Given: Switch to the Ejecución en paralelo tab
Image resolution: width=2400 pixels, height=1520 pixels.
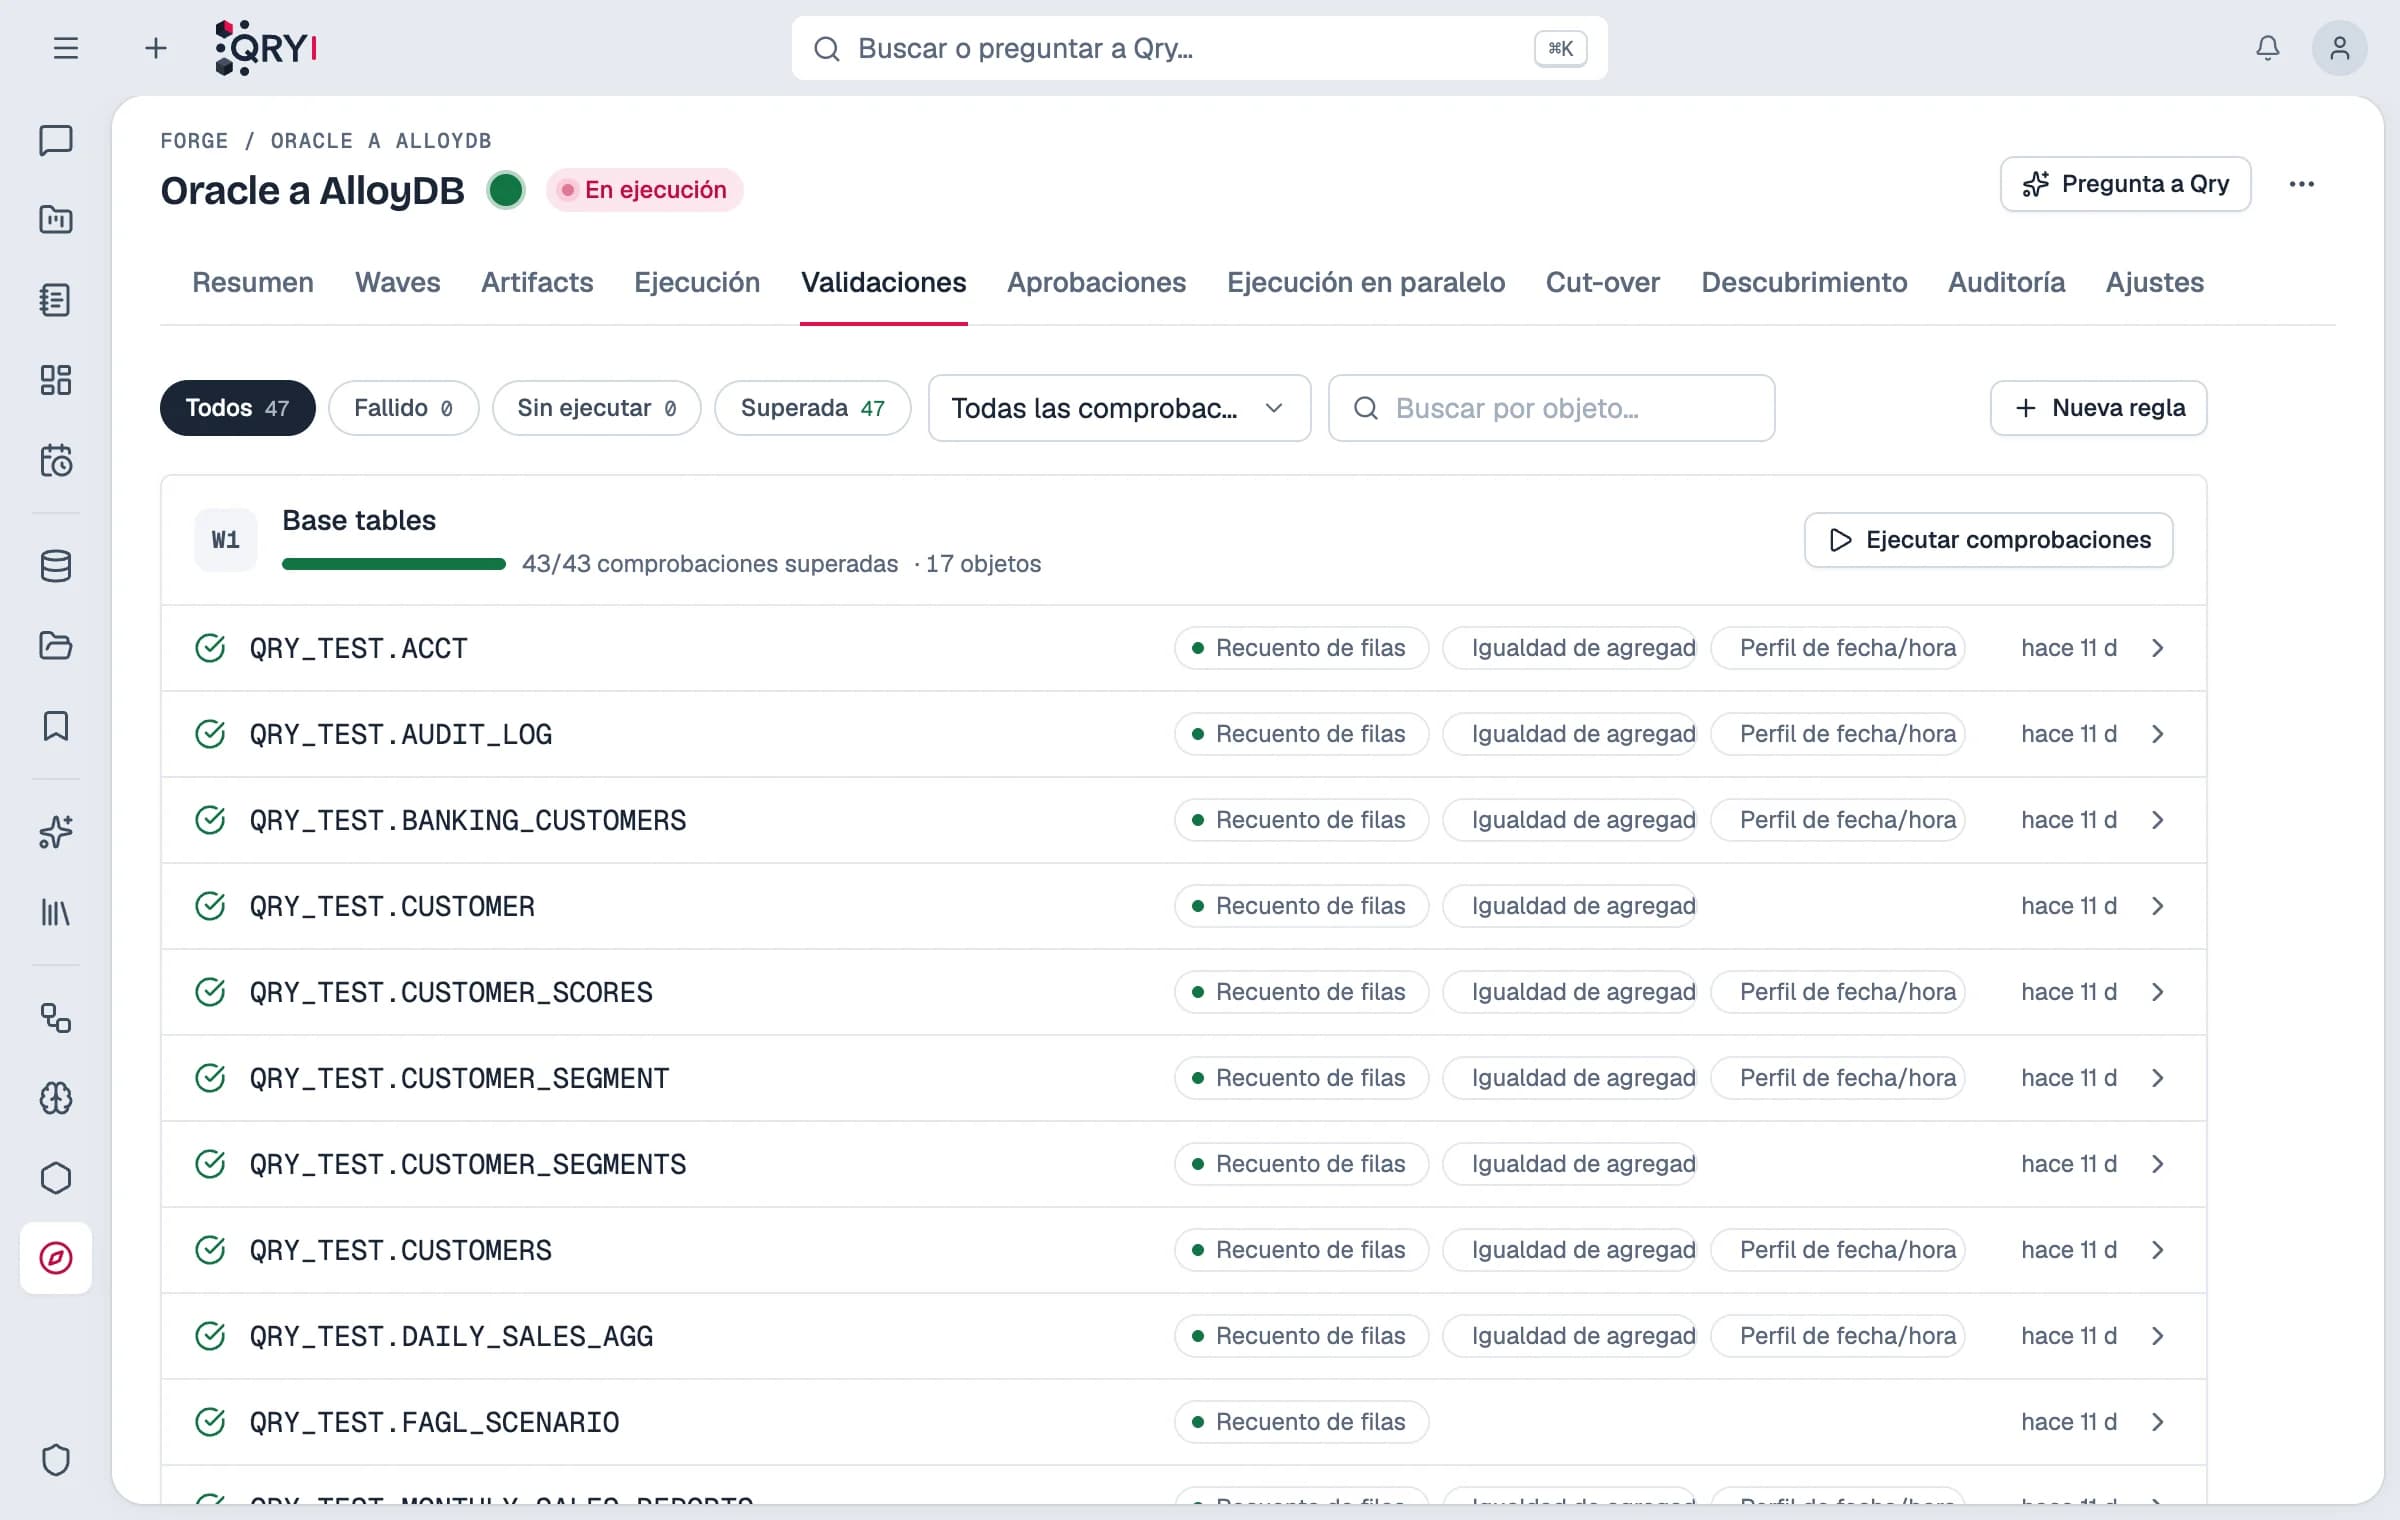Looking at the screenshot, I should coord(1365,282).
